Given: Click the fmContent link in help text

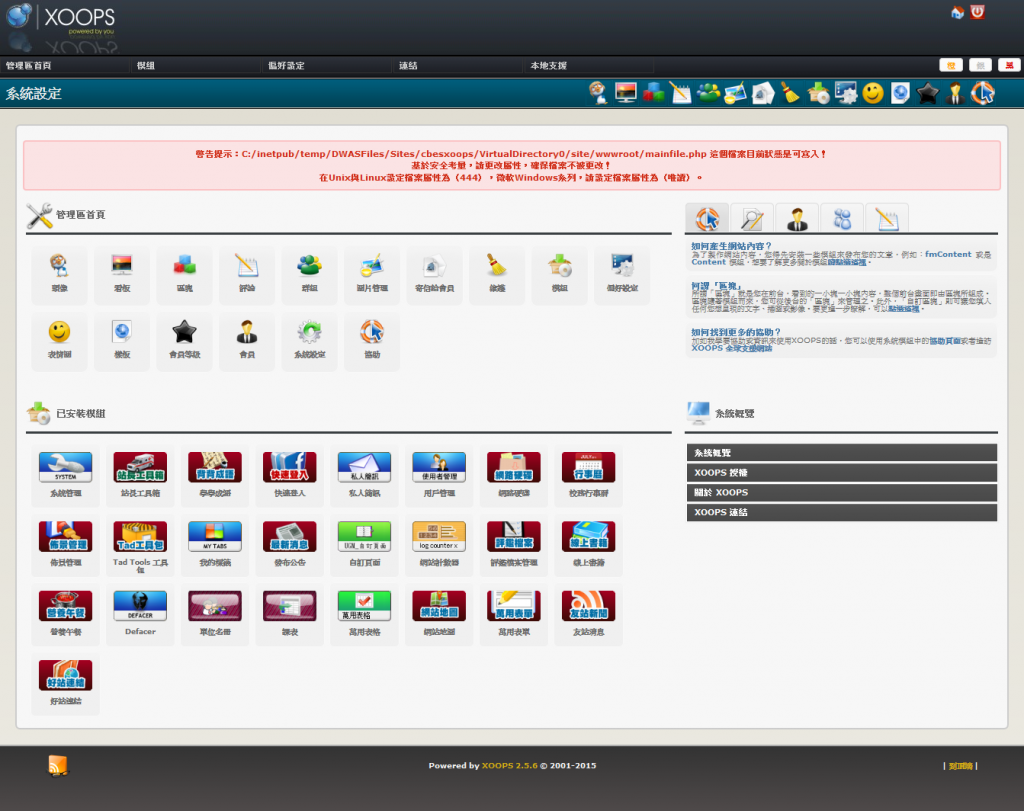Looking at the screenshot, I should tap(947, 254).
